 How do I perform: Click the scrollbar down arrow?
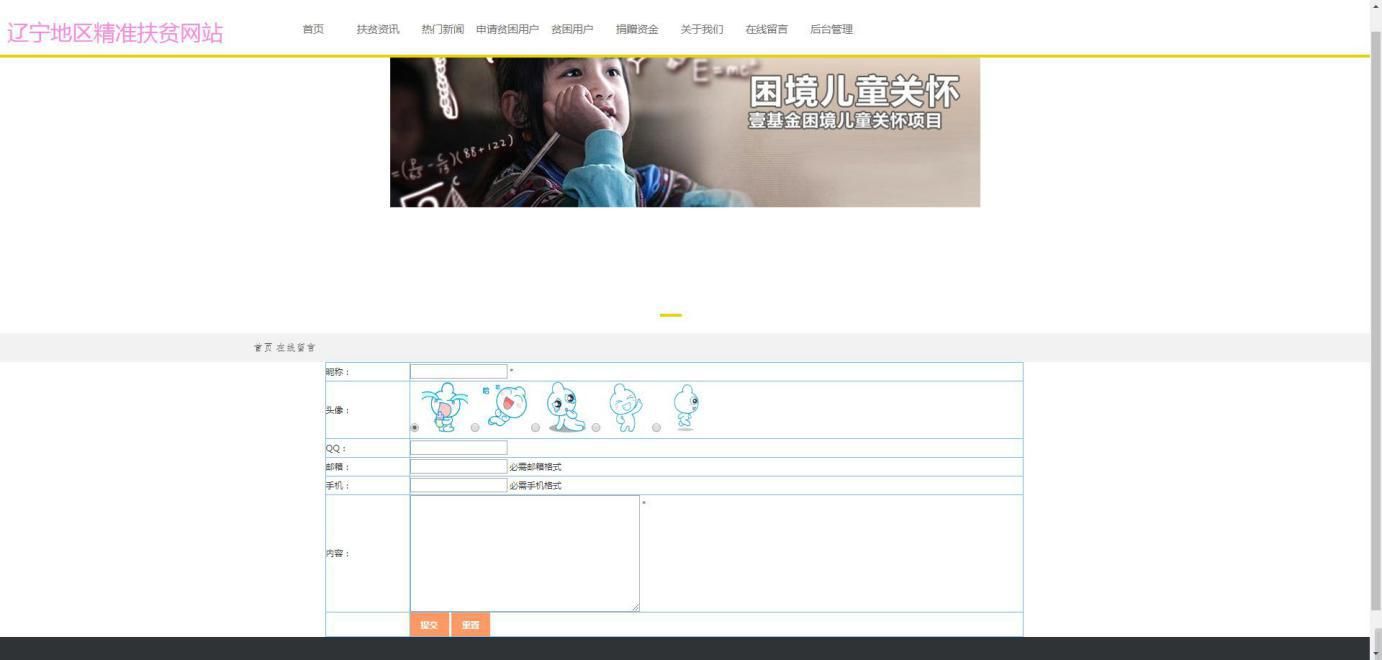point(1376,653)
